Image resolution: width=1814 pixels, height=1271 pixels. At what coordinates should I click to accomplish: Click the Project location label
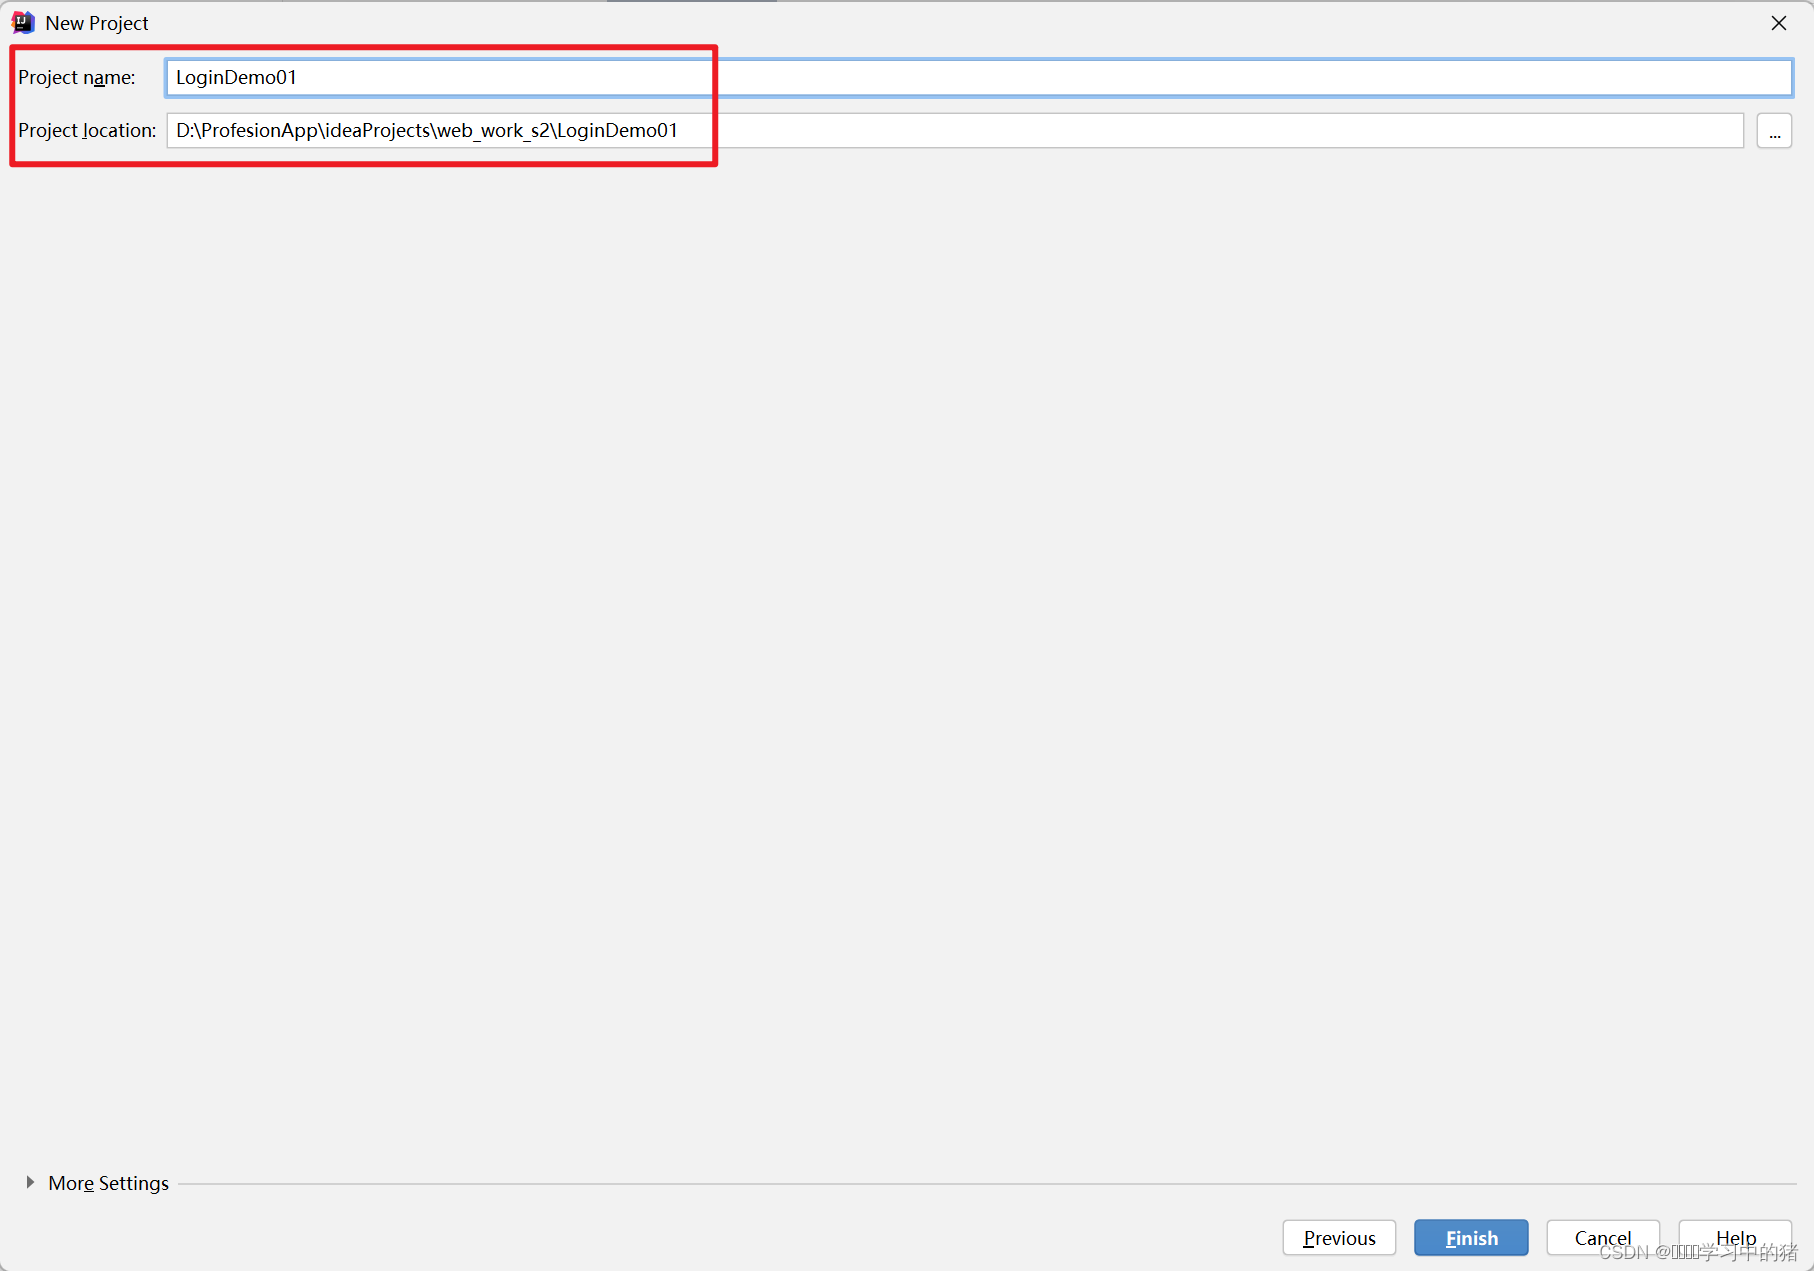click(87, 131)
